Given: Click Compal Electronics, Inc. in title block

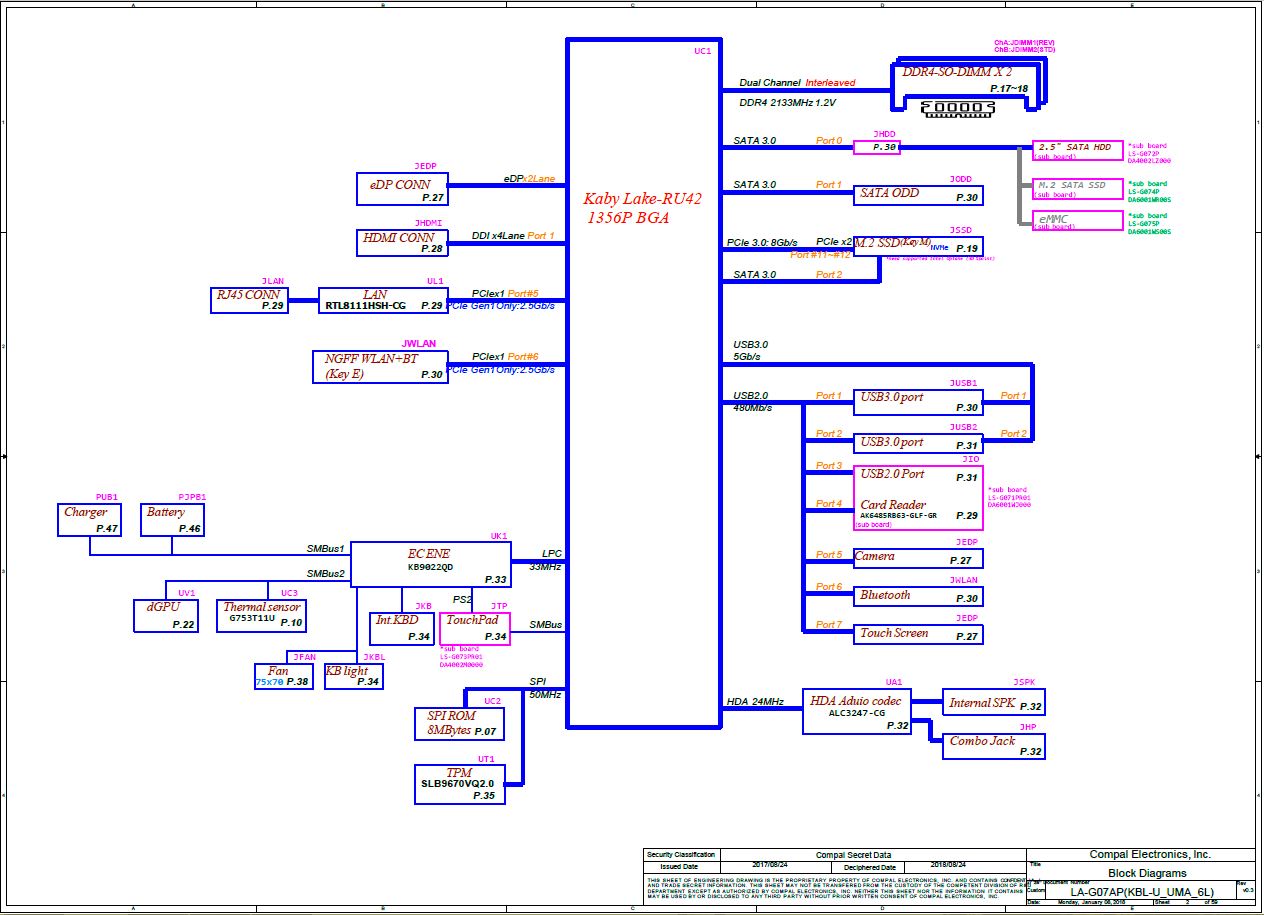Looking at the screenshot, I should tap(1149, 855).
